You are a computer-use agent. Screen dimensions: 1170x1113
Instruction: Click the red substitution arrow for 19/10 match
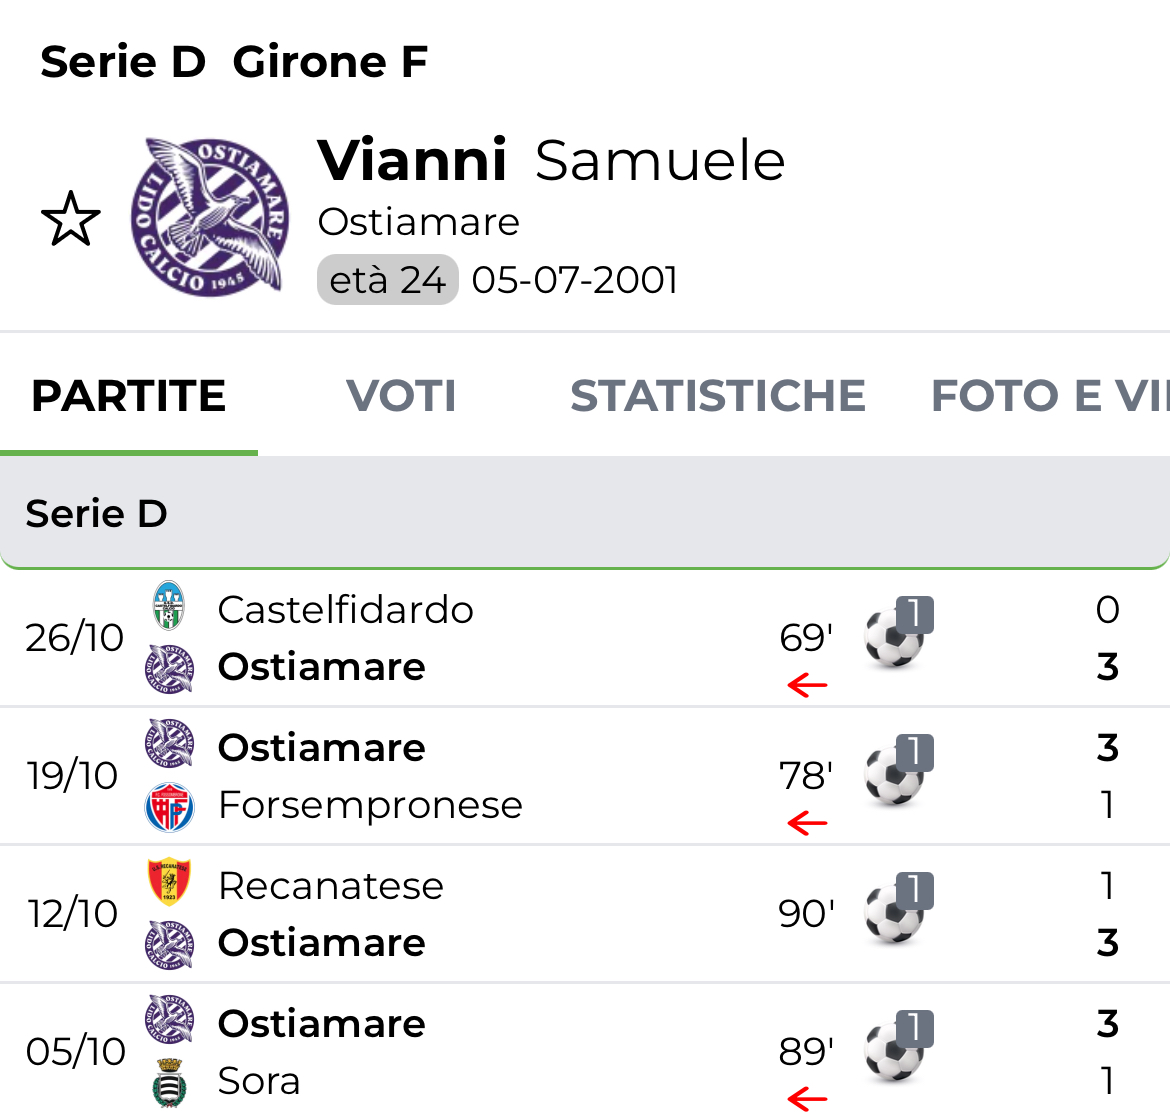(807, 823)
